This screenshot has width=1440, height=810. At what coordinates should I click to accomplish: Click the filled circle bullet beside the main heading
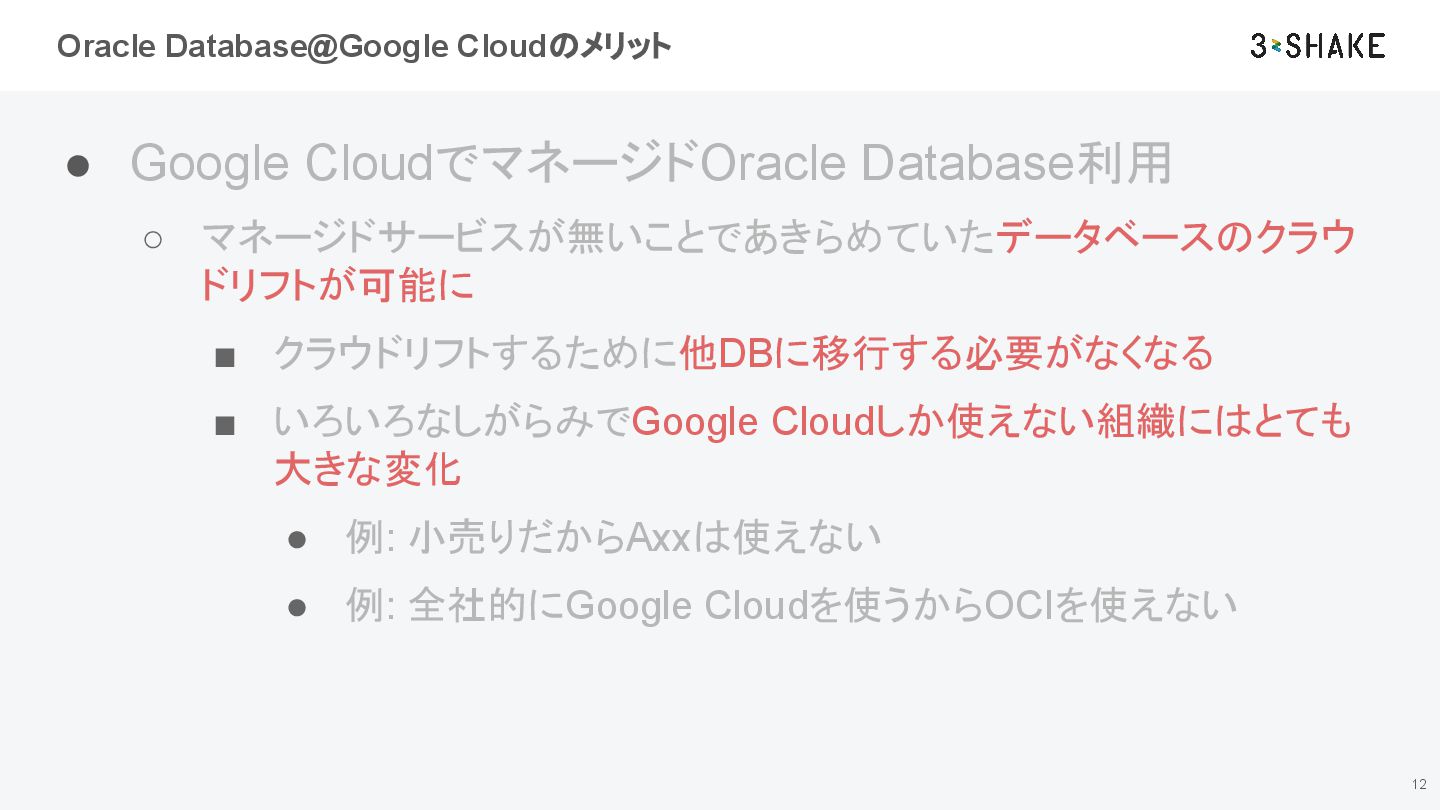79,166
